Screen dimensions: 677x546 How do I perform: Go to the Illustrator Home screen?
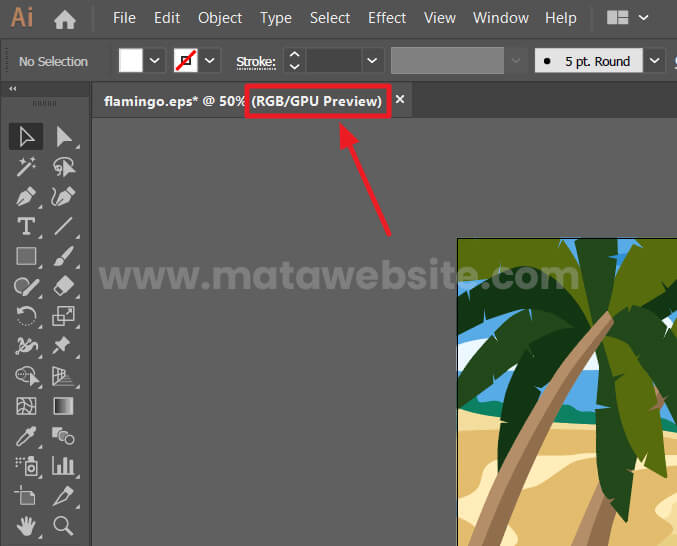pyautogui.click(x=65, y=18)
